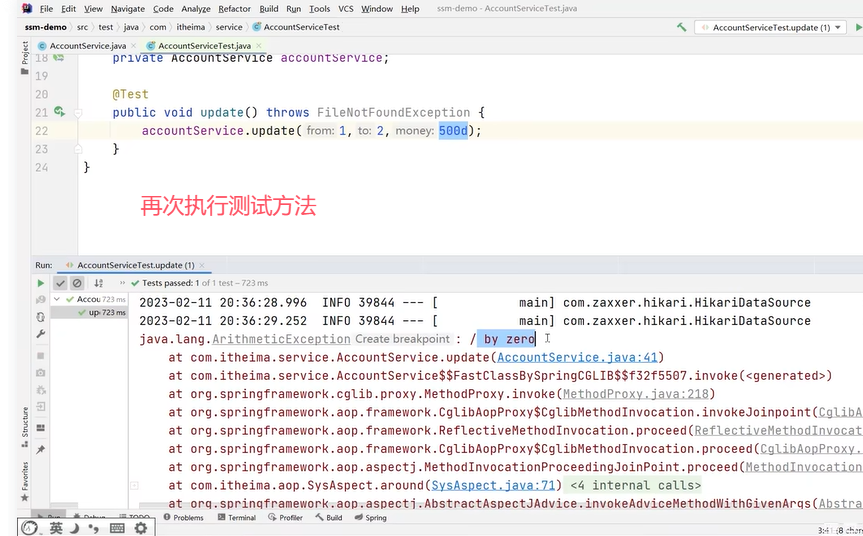863x536 pixels.
Task: Click the exit icon in Run toolbar
Action: (x=41, y=407)
